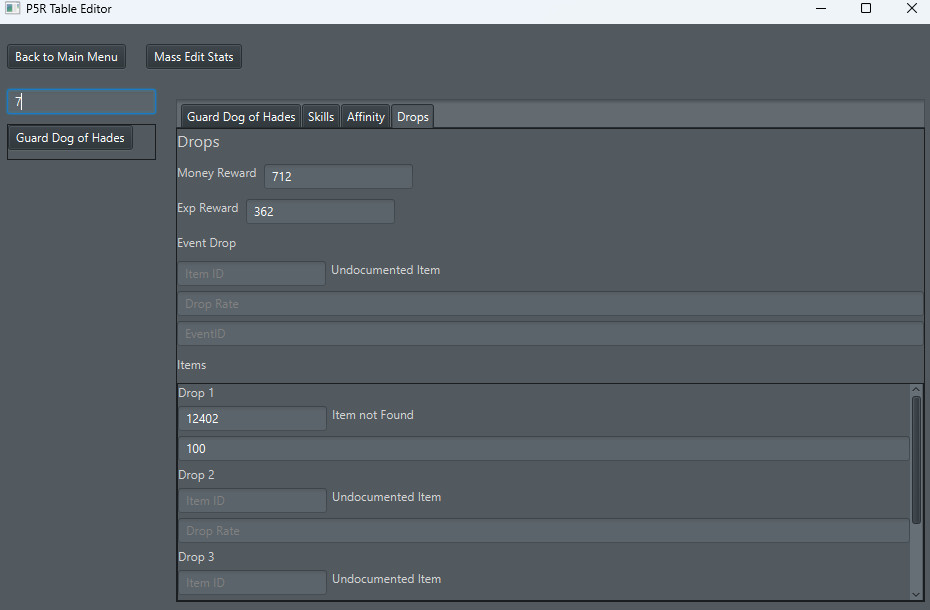
Task: Open the Affinity tab
Action: (x=365, y=116)
